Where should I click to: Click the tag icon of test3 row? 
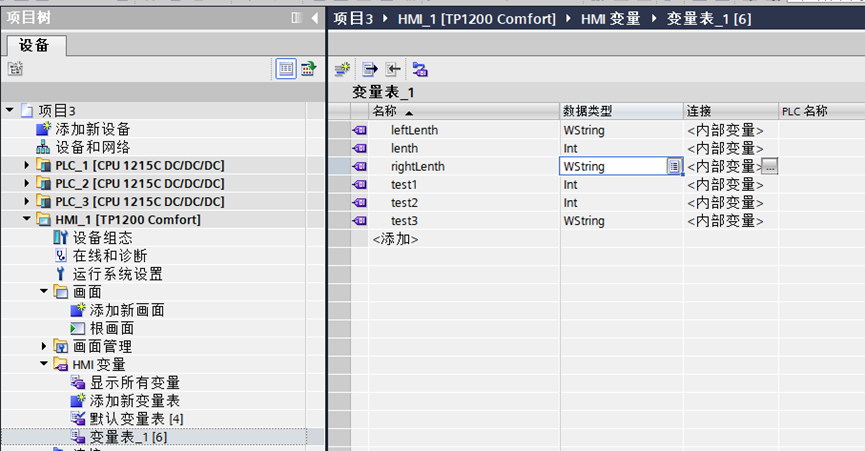tap(360, 221)
